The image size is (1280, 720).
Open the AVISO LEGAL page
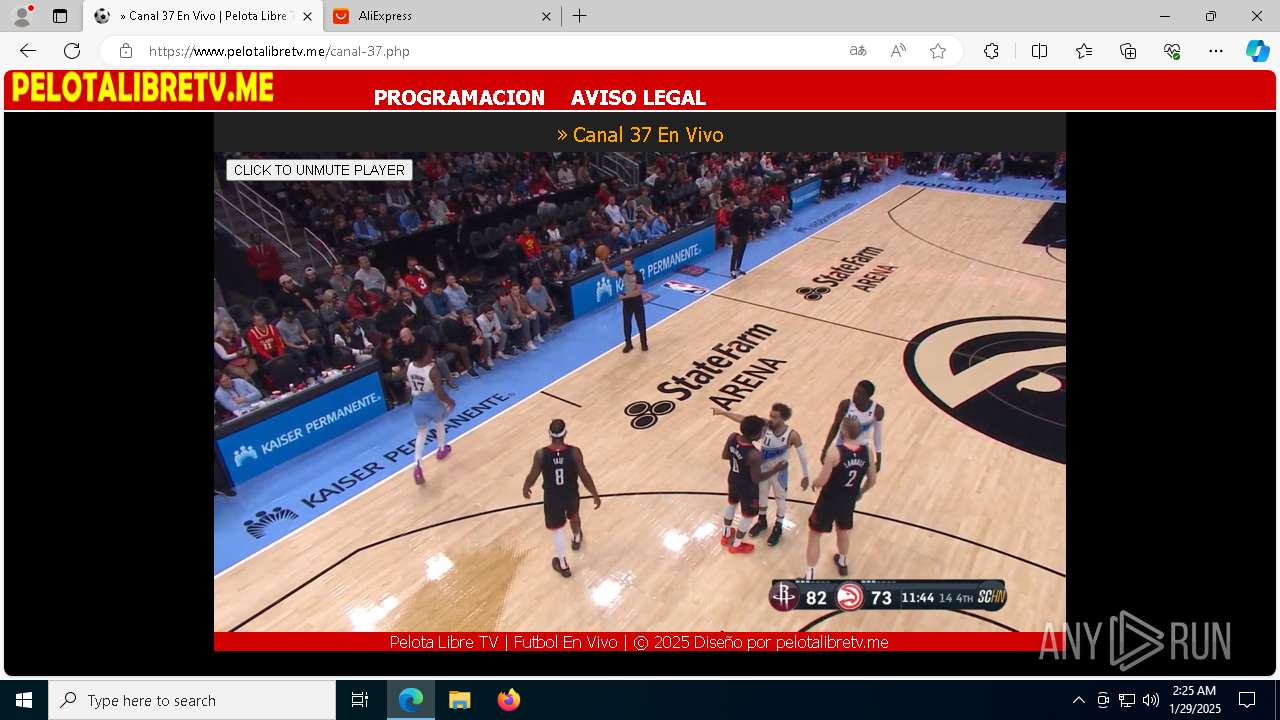638,98
